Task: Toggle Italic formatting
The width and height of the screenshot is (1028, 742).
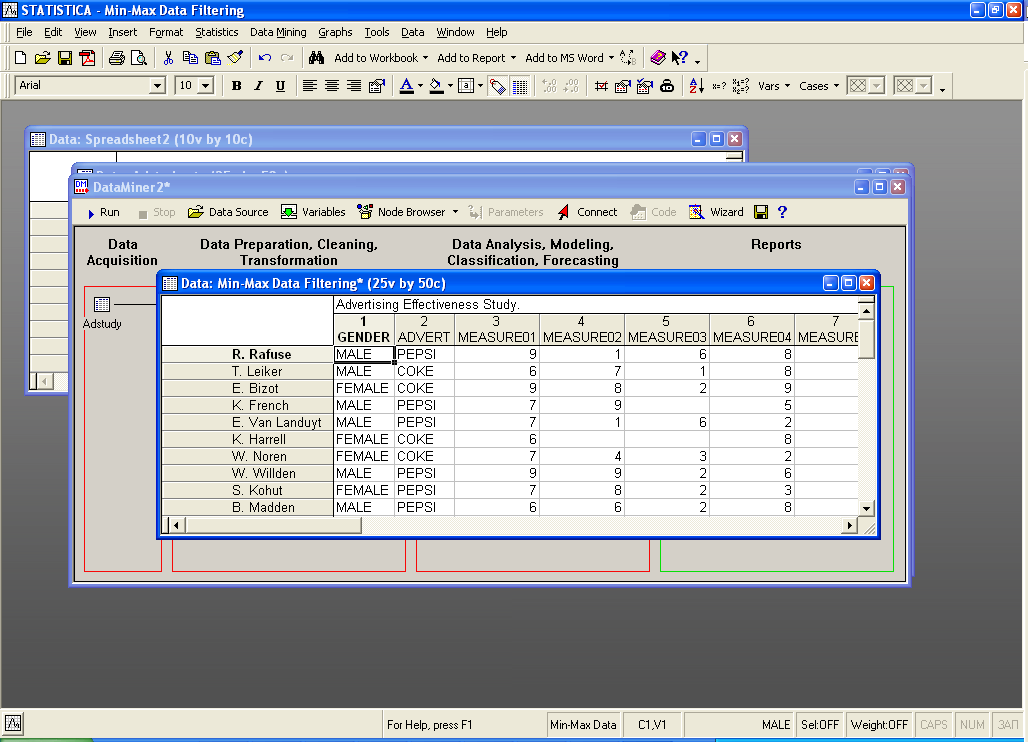Action: pyautogui.click(x=258, y=86)
